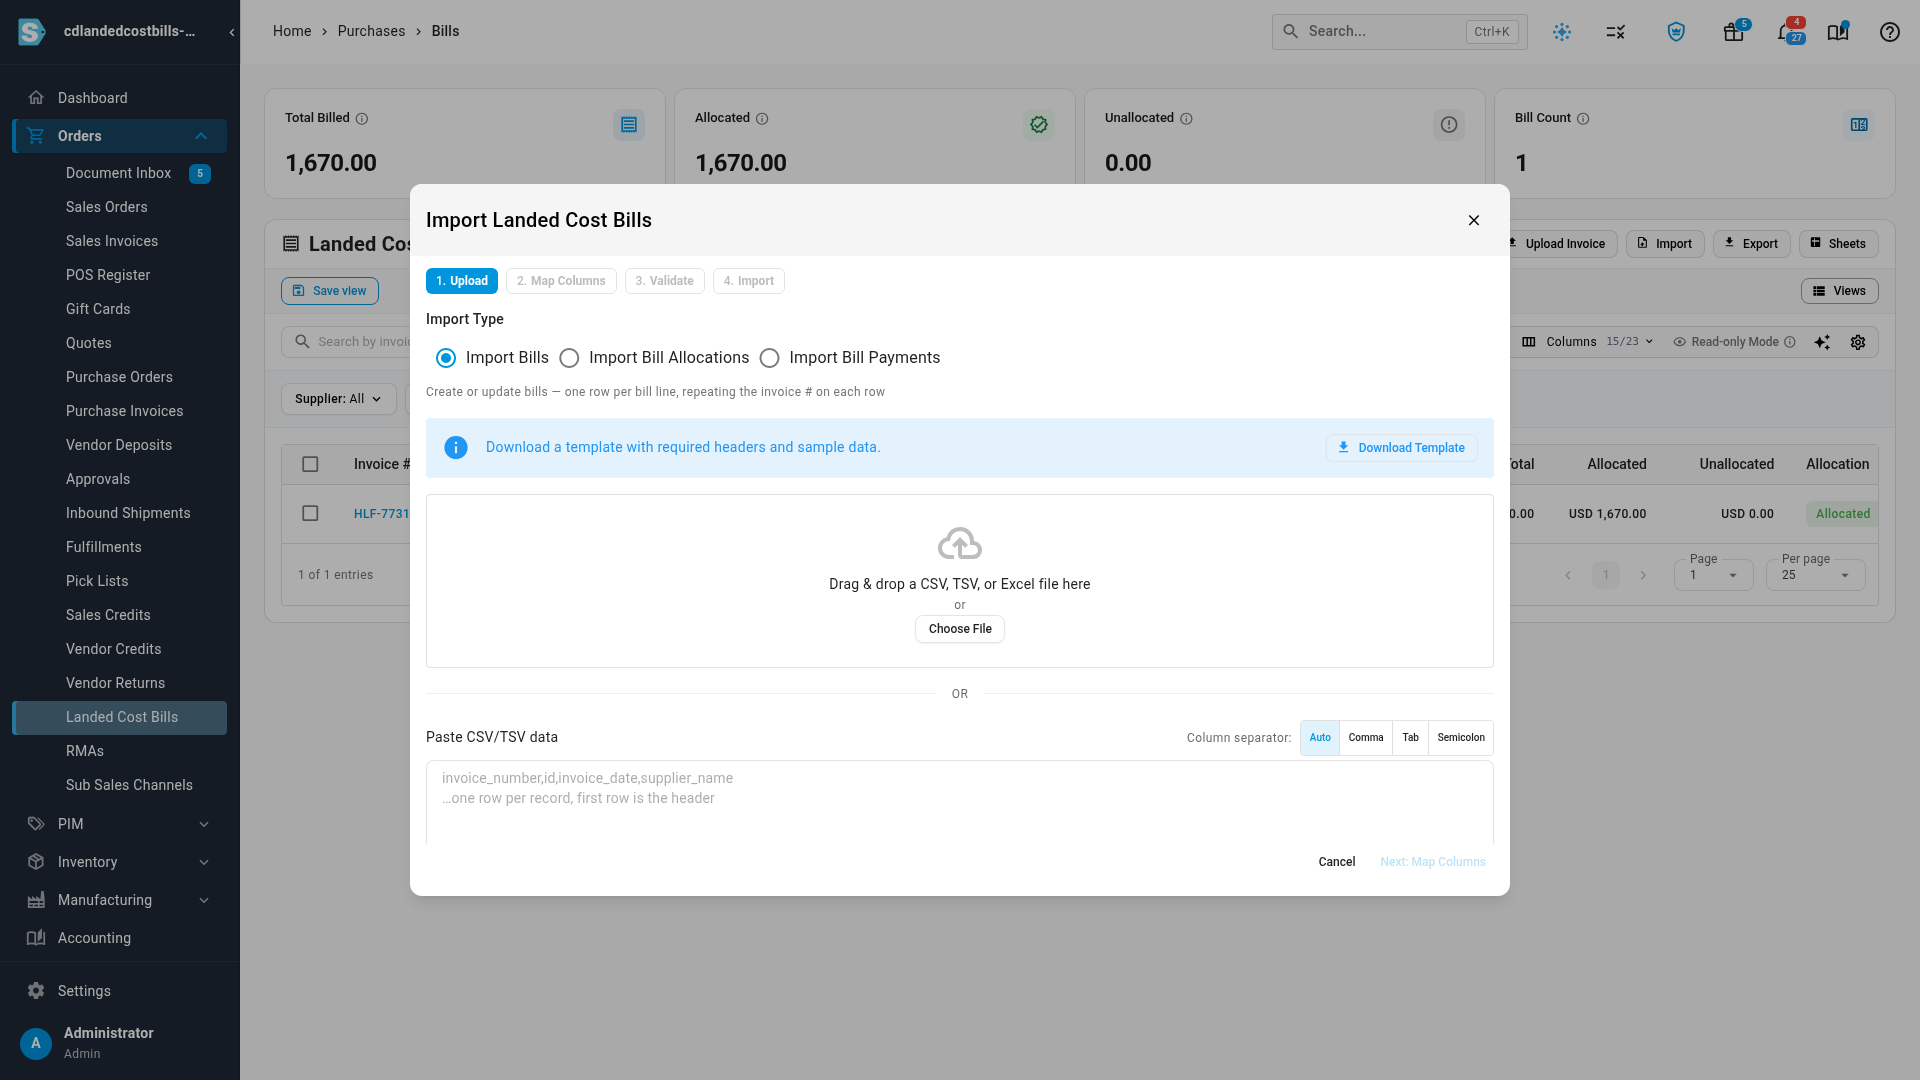Click Cancel in the import dialog
The width and height of the screenshot is (1920, 1080).
click(1336, 862)
